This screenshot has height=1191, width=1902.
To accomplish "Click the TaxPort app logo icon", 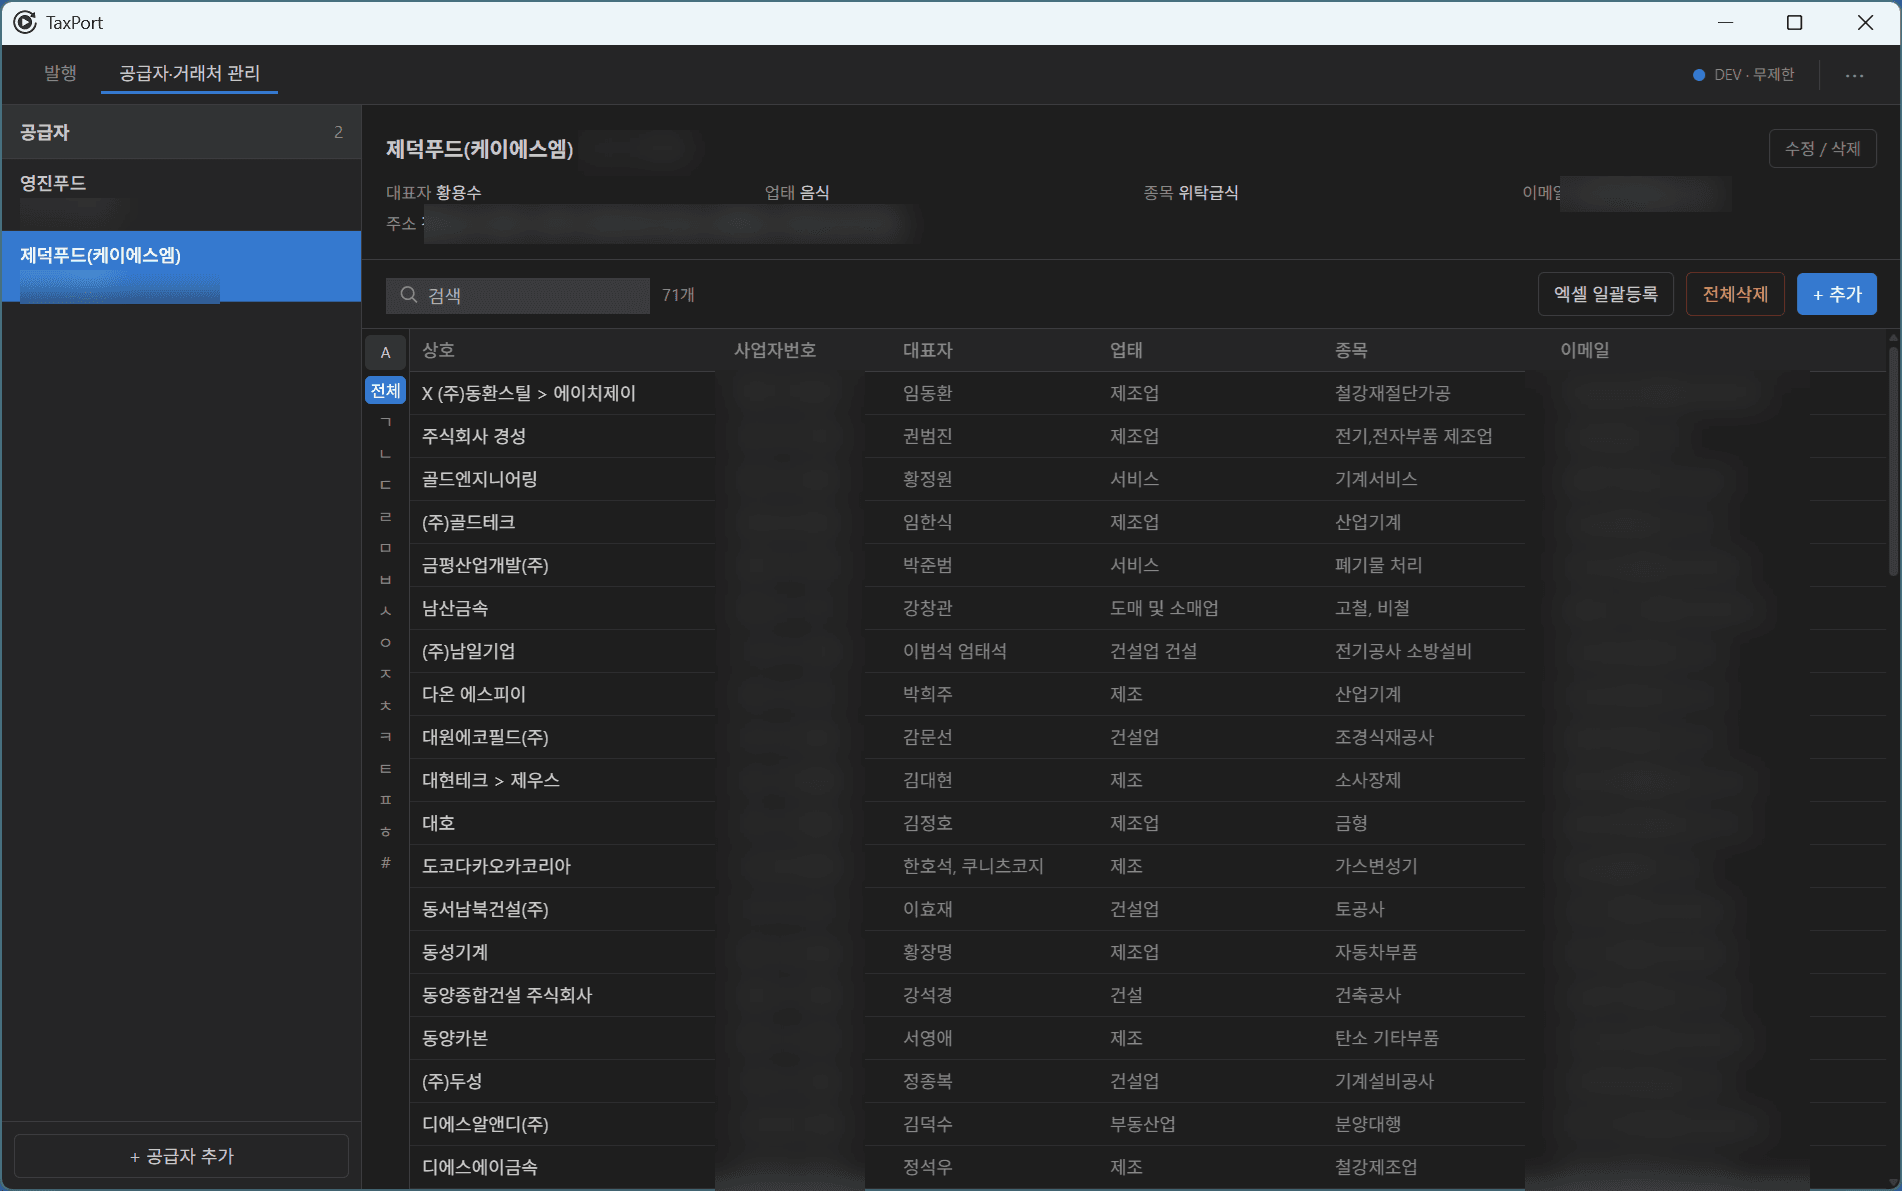I will coord(24,22).
